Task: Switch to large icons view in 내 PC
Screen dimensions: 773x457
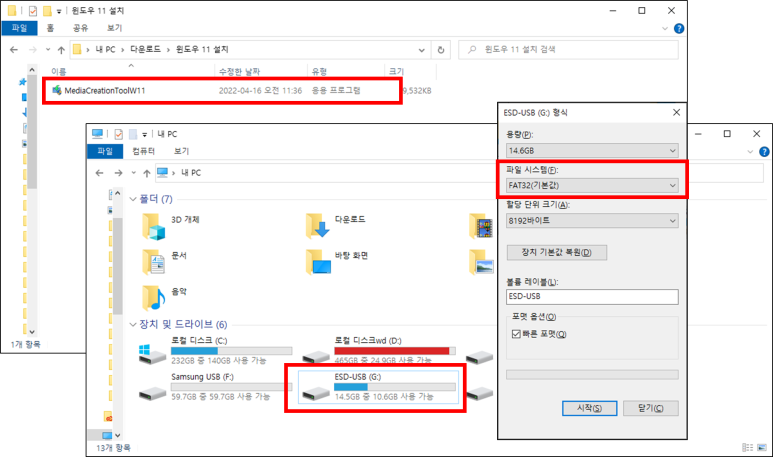Action: tap(762, 448)
